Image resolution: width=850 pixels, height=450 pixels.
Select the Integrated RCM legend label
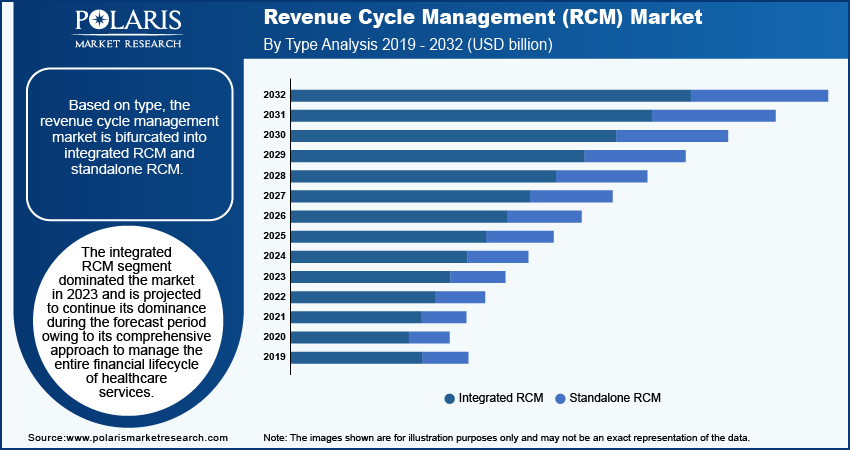tap(501, 398)
